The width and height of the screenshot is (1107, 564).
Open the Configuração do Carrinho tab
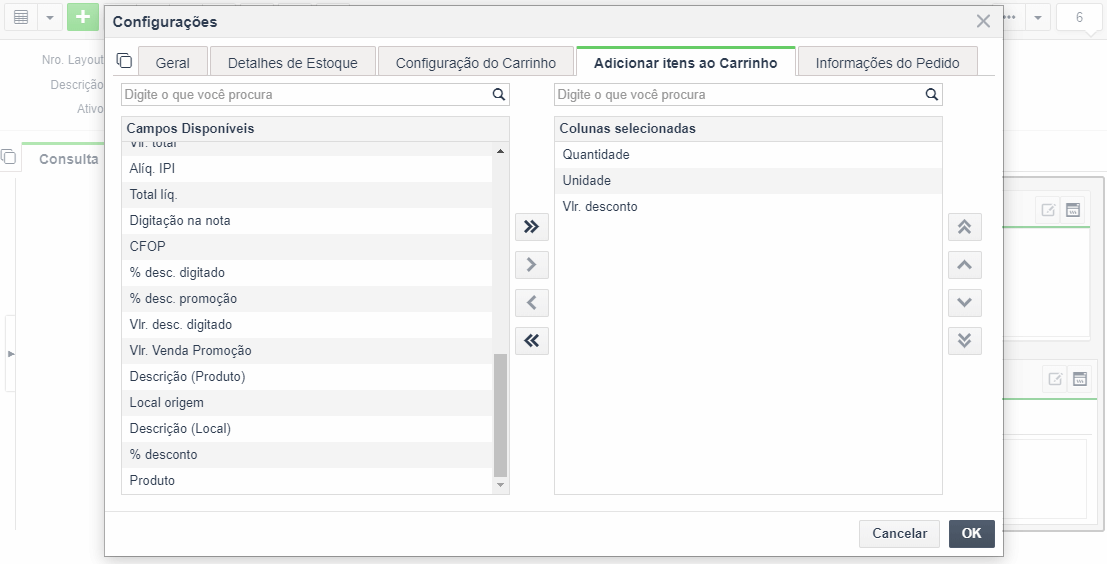(476, 62)
